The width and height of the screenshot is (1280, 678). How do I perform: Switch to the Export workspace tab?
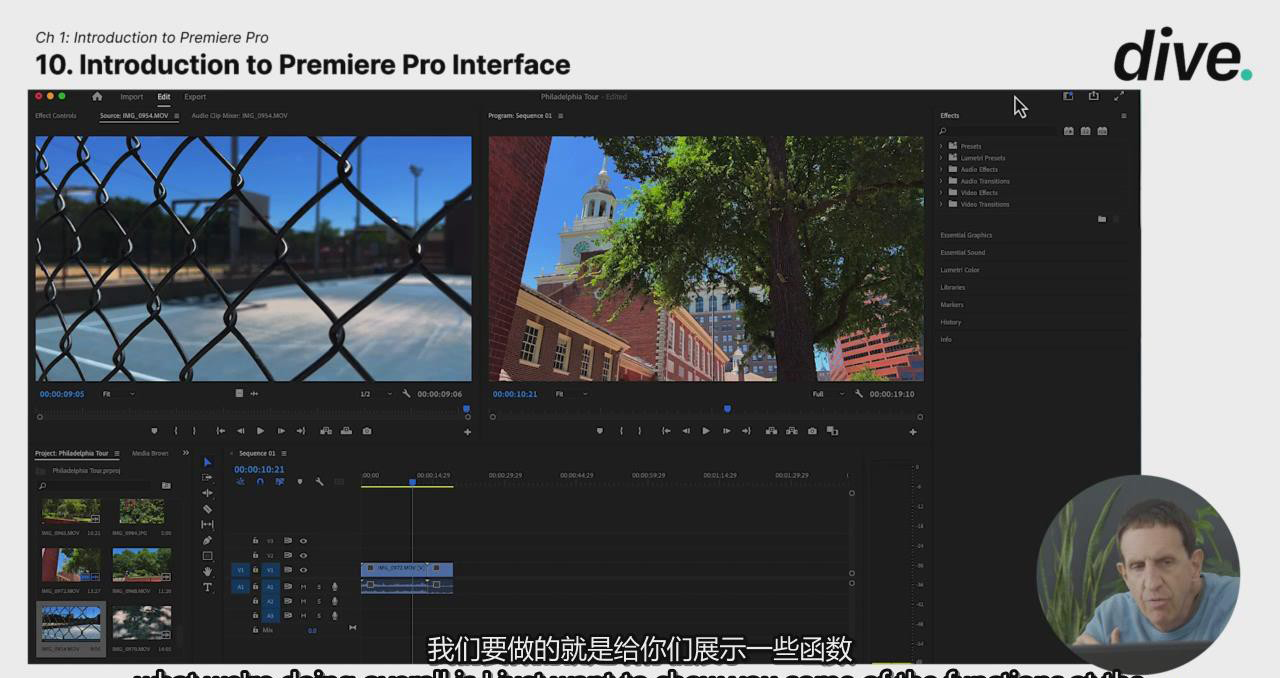195,97
